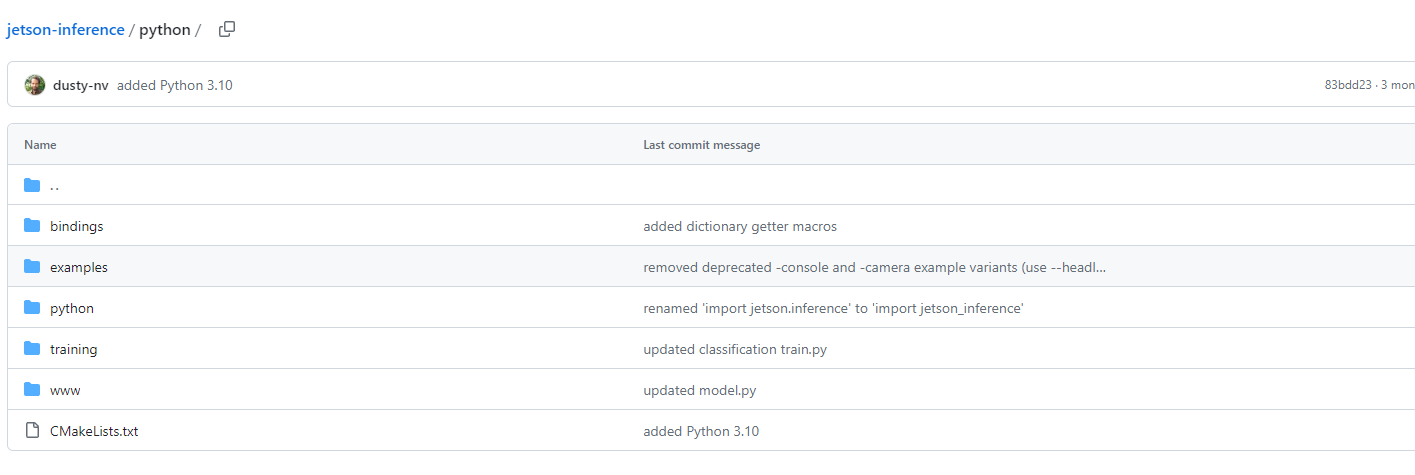Open the examples directory name
The width and height of the screenshot is (1415, 475).
79,268
